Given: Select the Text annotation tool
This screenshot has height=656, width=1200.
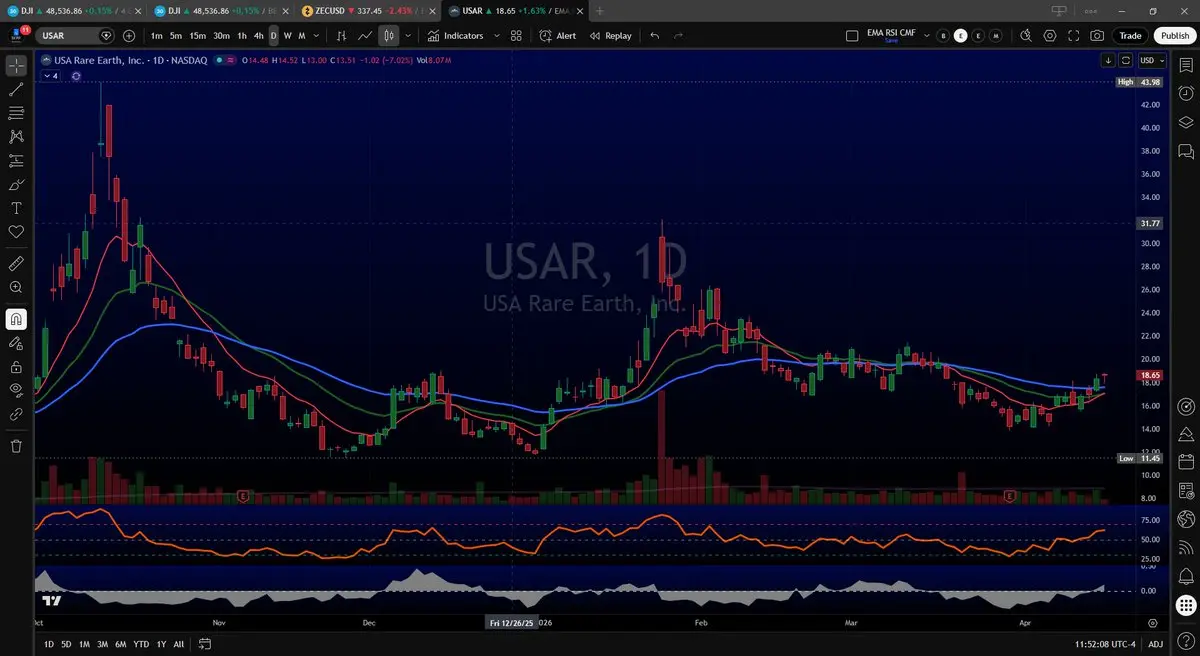Looking at the screenshot, I should point(16,208).
